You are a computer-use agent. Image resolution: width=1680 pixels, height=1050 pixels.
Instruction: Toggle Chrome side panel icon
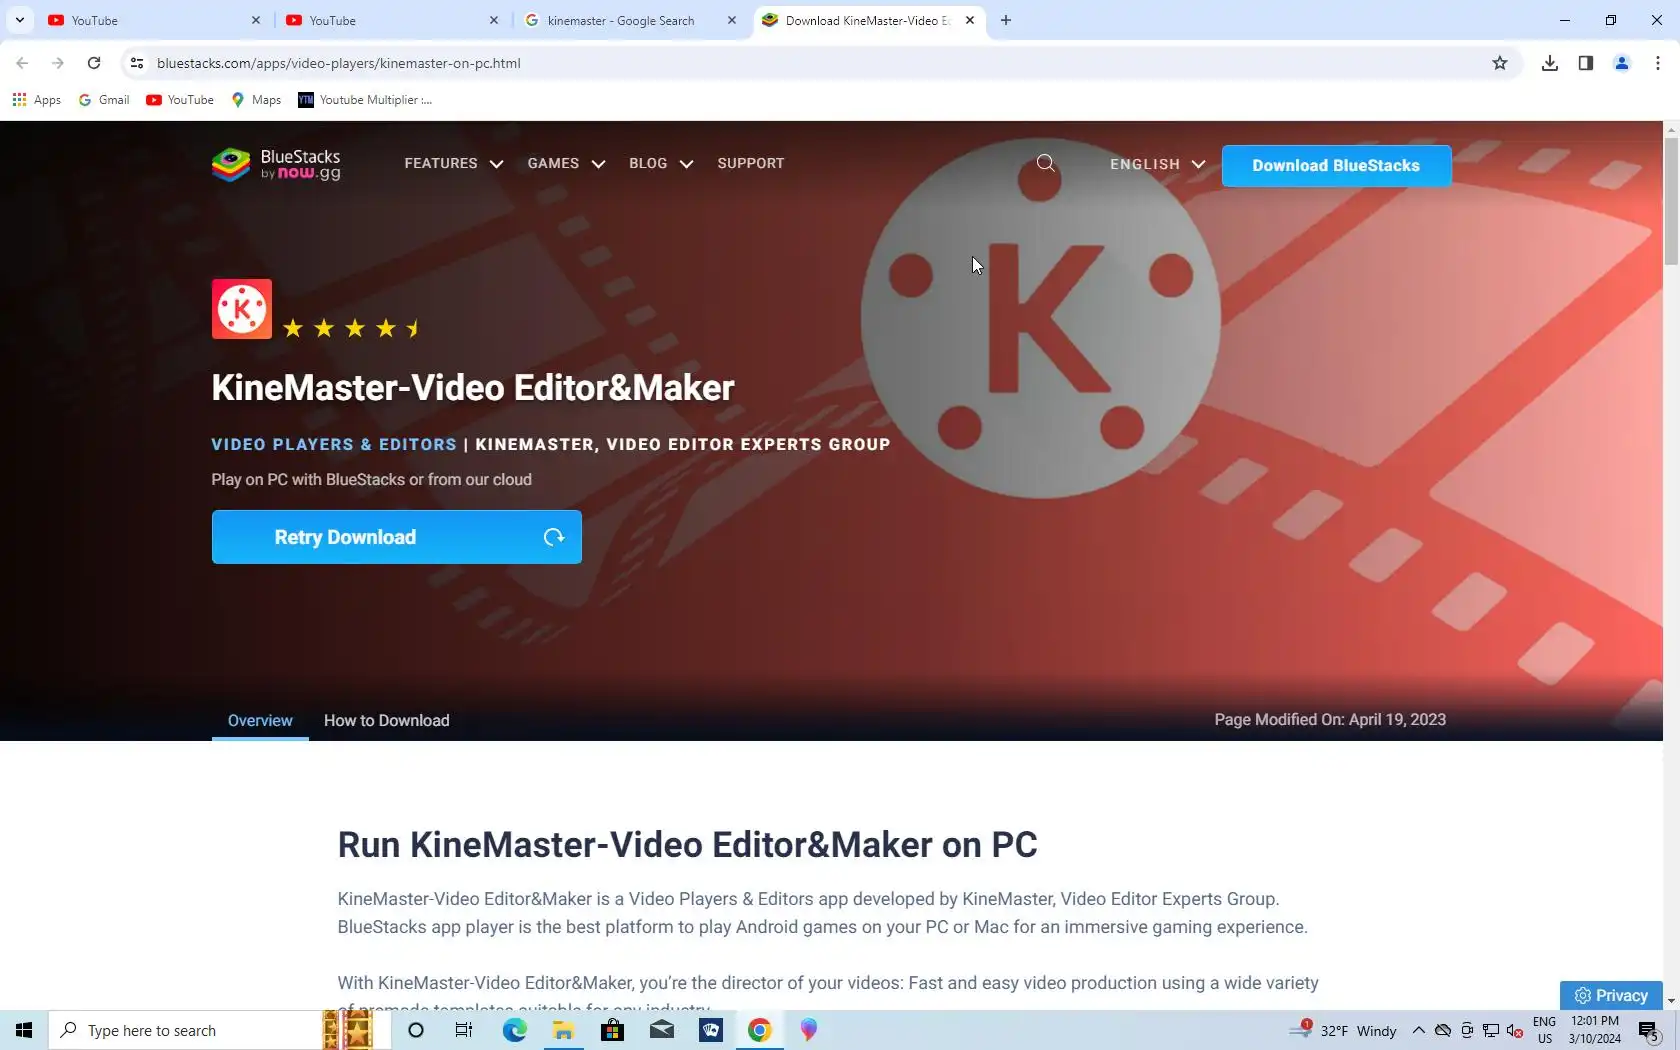tap(1586, 63)
